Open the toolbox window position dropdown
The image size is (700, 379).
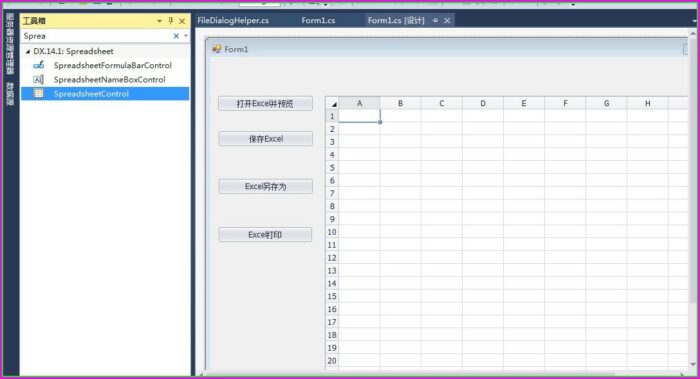tap(159, 21)
